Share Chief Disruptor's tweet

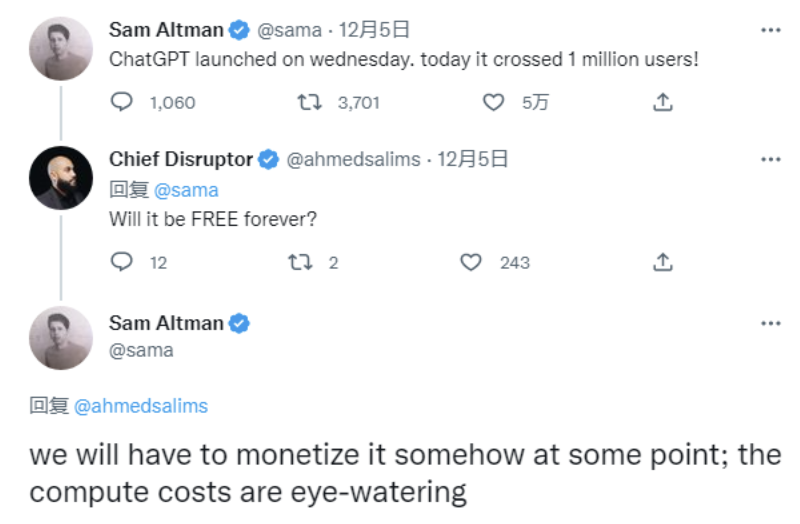click(662, 262)
